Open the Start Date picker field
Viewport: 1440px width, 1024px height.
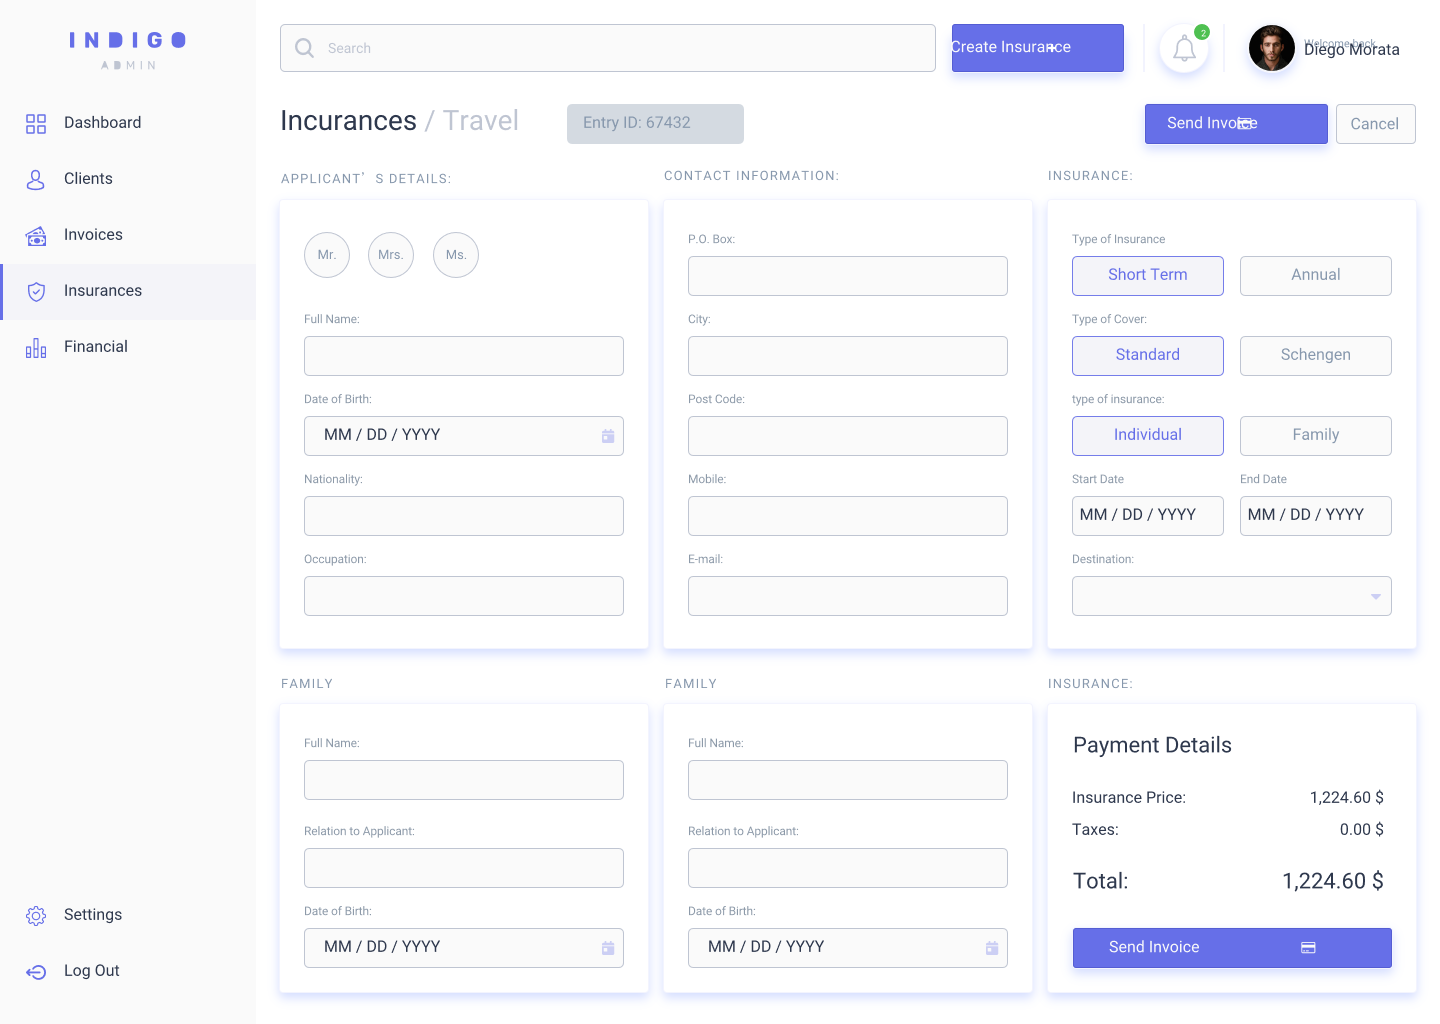1148,516
